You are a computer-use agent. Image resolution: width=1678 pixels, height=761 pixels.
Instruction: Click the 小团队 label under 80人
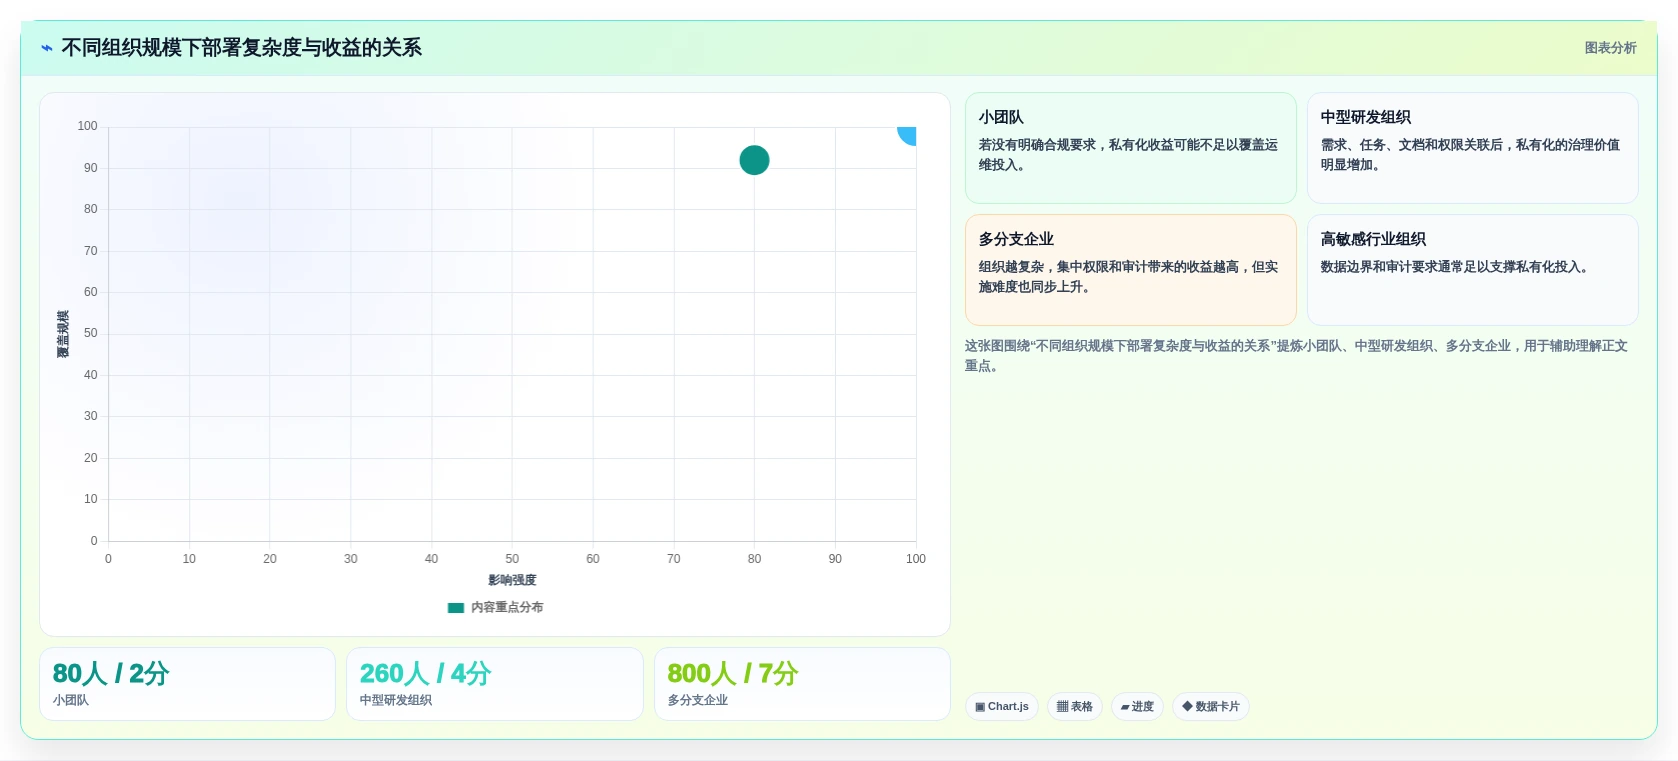pos(71,700)
